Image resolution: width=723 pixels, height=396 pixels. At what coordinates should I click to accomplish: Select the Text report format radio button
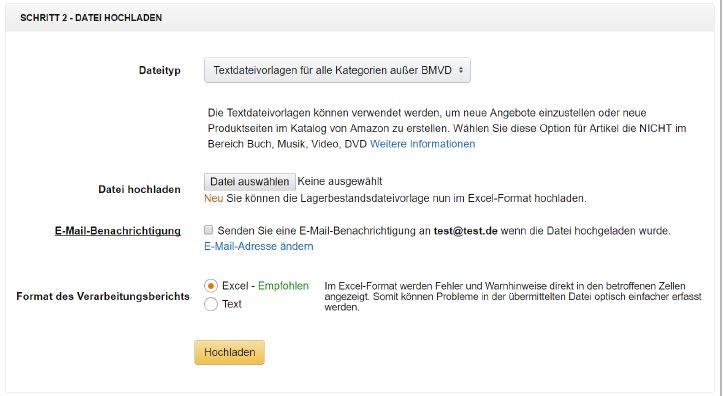pos(211,304)
